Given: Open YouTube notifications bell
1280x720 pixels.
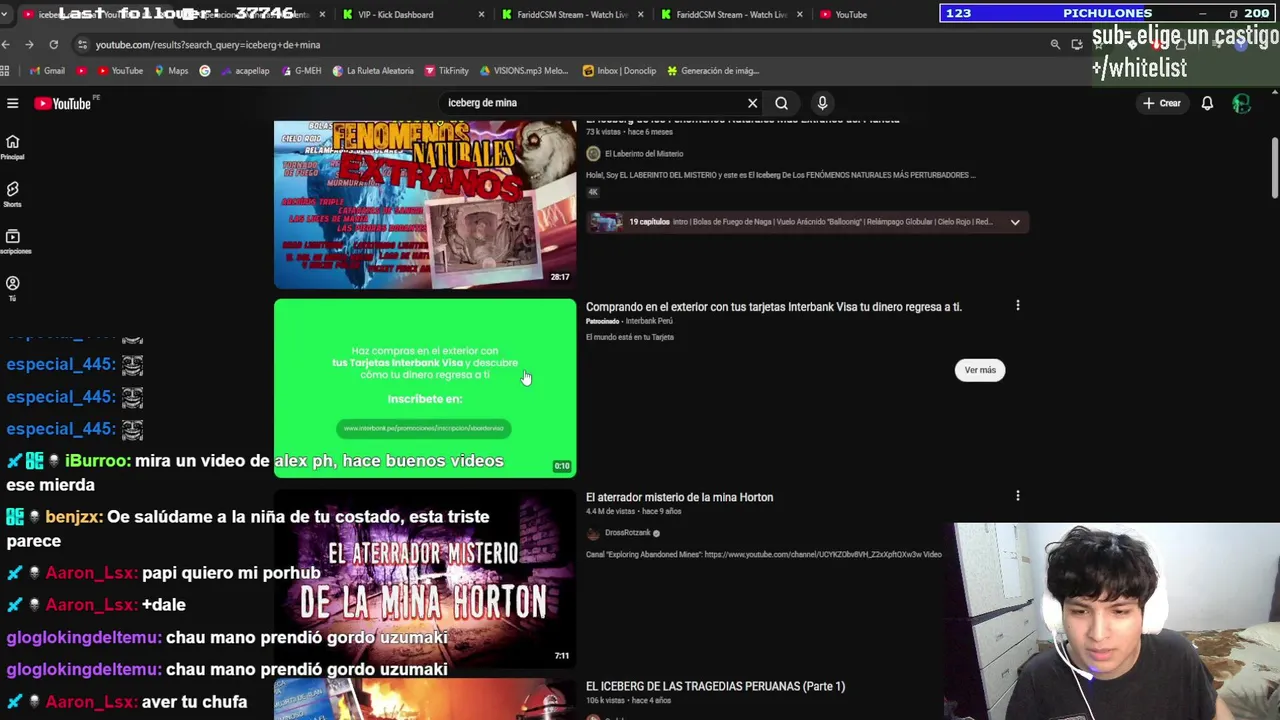Looking at the screenshot, I should pos(1207,103).
